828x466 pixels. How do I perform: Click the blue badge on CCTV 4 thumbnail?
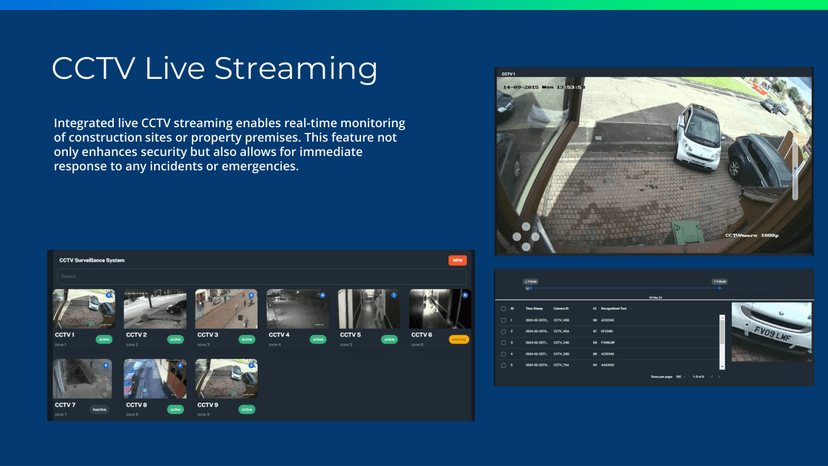(x=322, y=296)
